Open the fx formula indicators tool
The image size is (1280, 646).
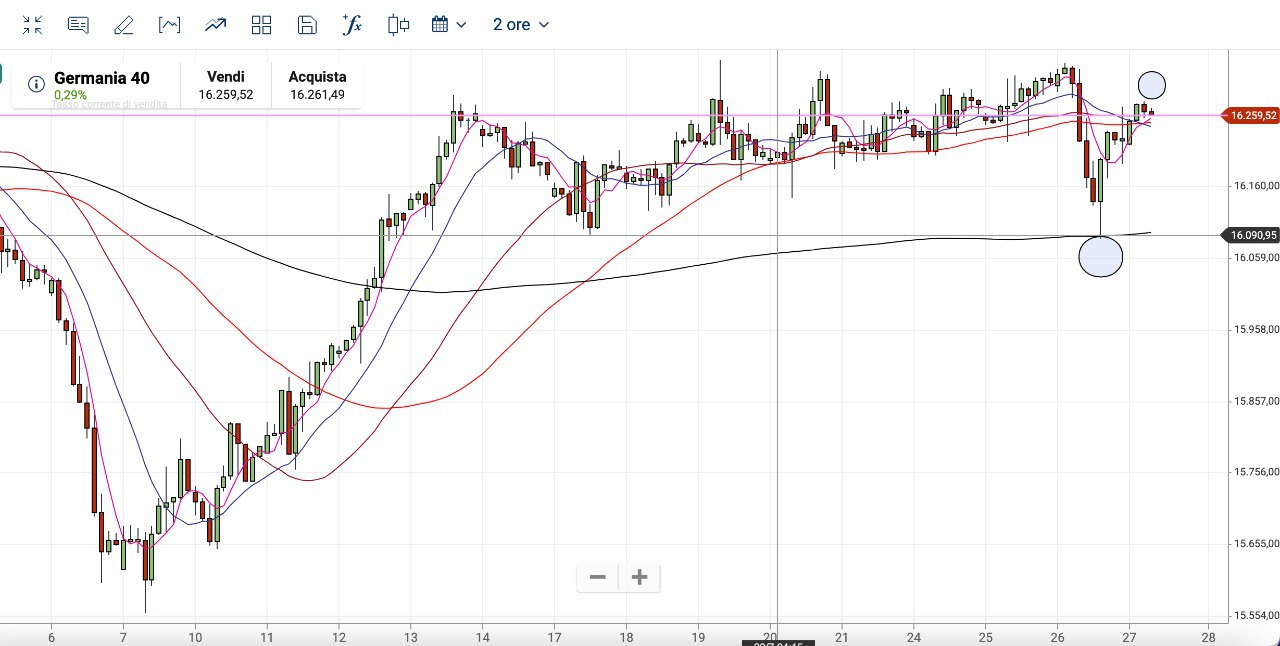tap(352, 25)
